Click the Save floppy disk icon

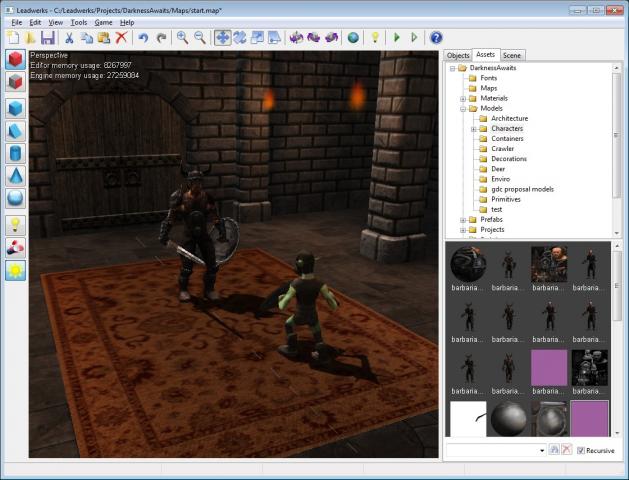coord(47,38)
